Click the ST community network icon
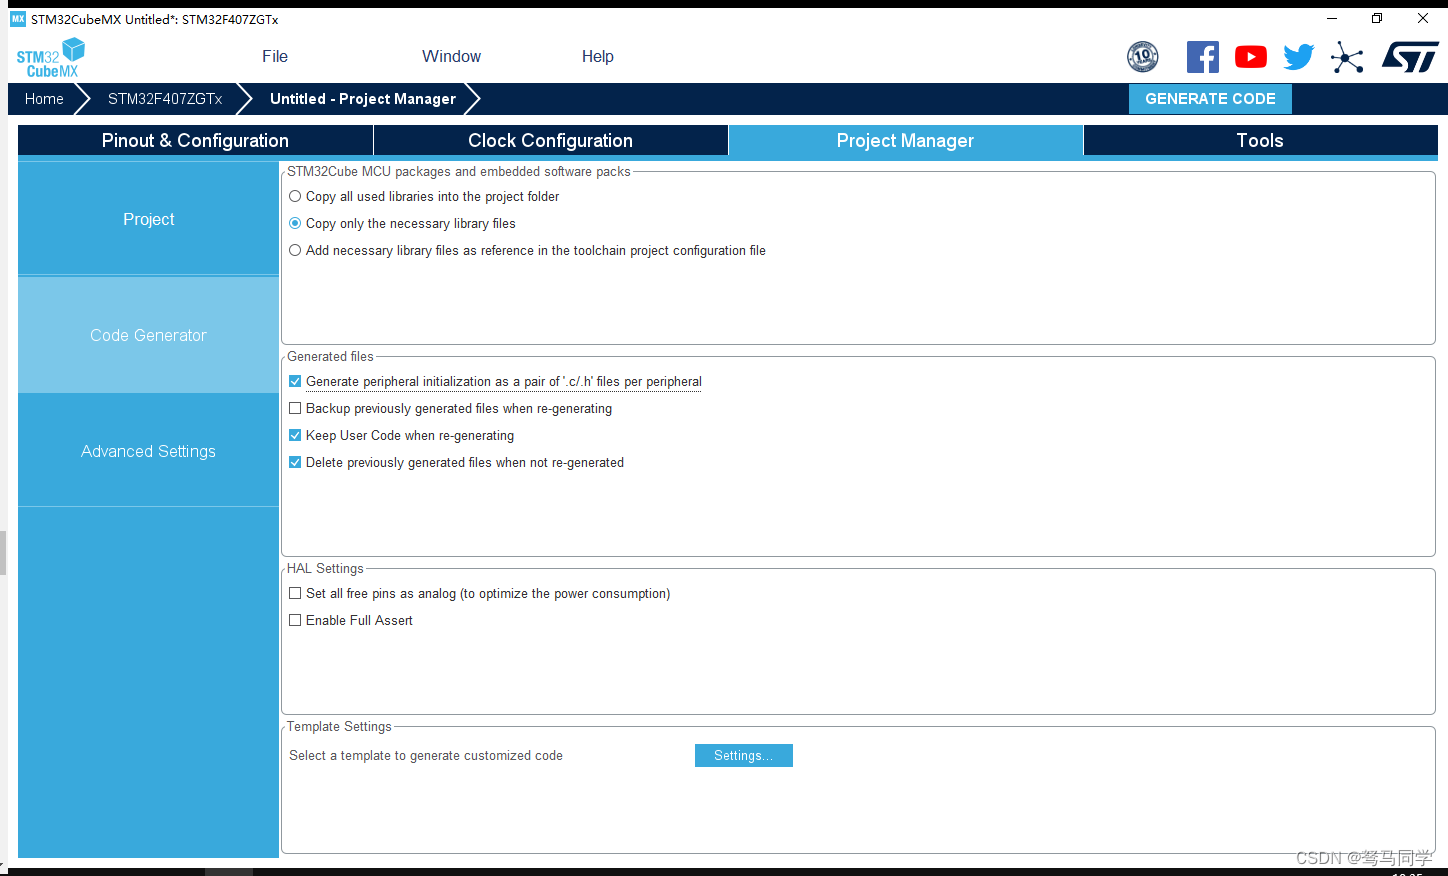Image resolution: width=1448 pixels, height=876 pixels. pyautogui.click(x=1347, y=57)
